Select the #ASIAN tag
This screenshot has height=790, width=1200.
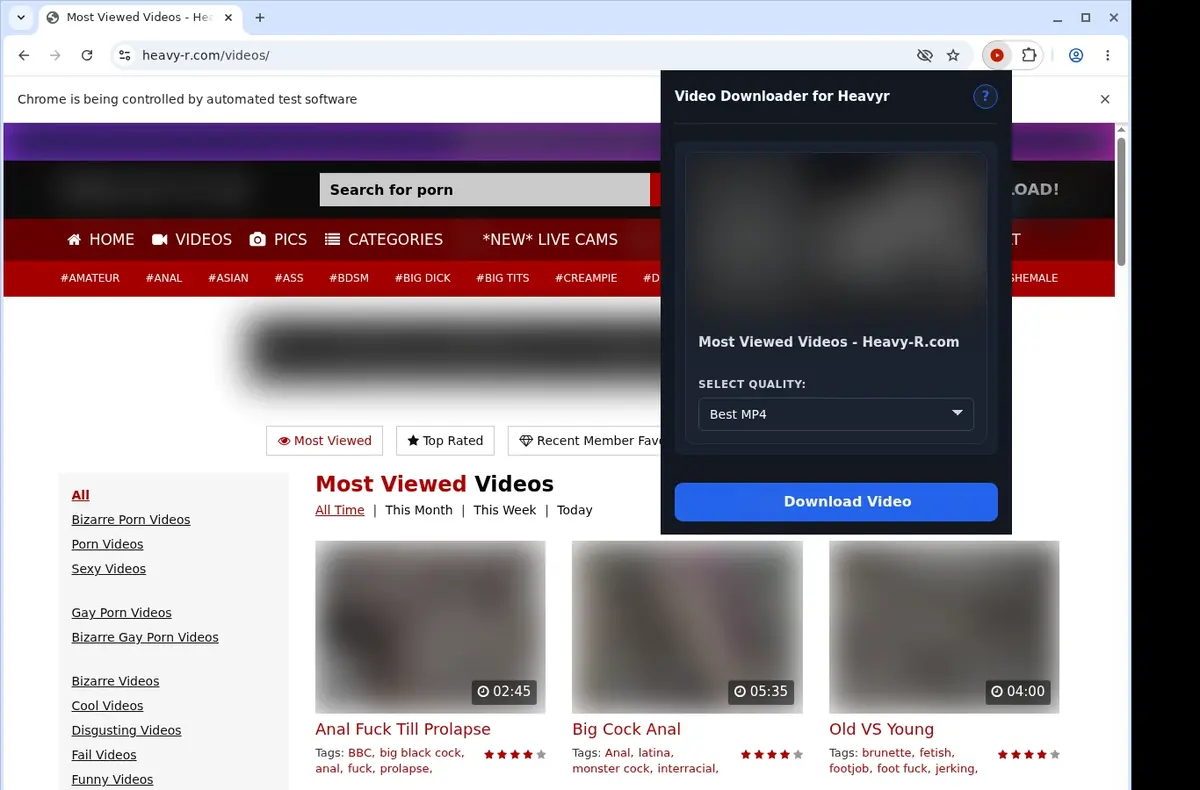(x=228, y=278)
